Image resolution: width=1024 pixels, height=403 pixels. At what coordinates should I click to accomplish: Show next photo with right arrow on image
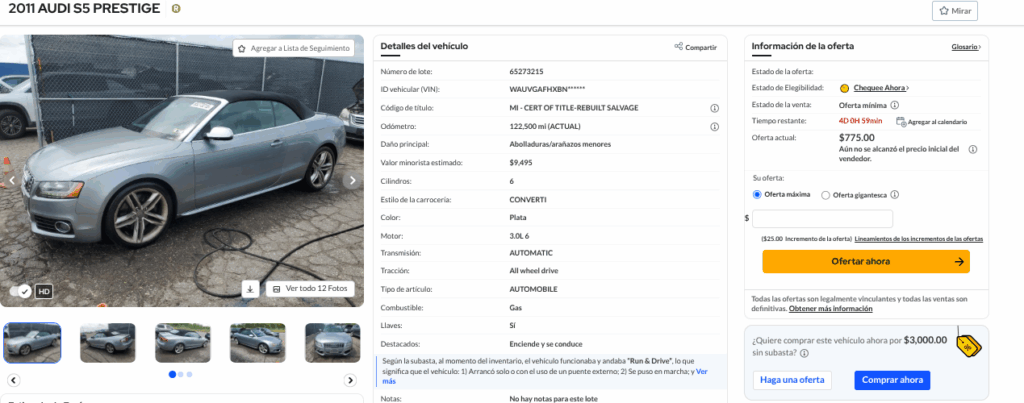[353, 180]
